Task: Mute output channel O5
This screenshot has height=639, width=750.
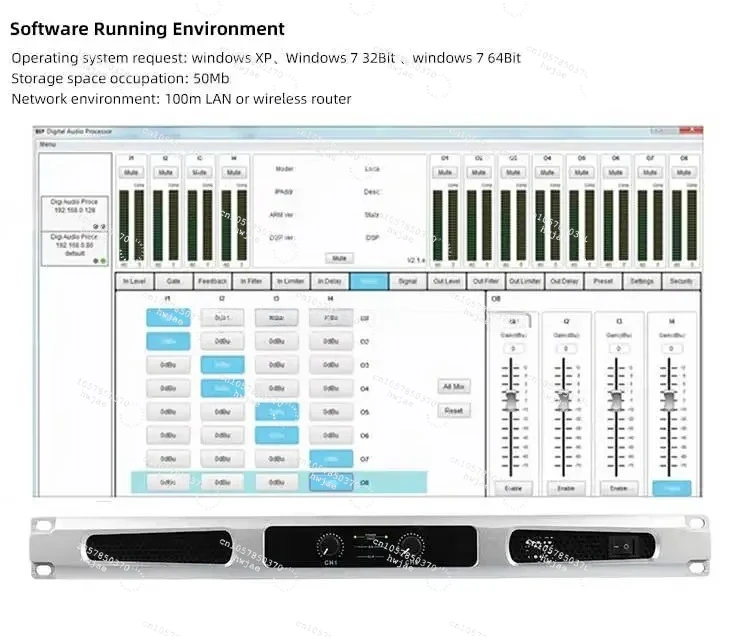Action: pos(582,172)
